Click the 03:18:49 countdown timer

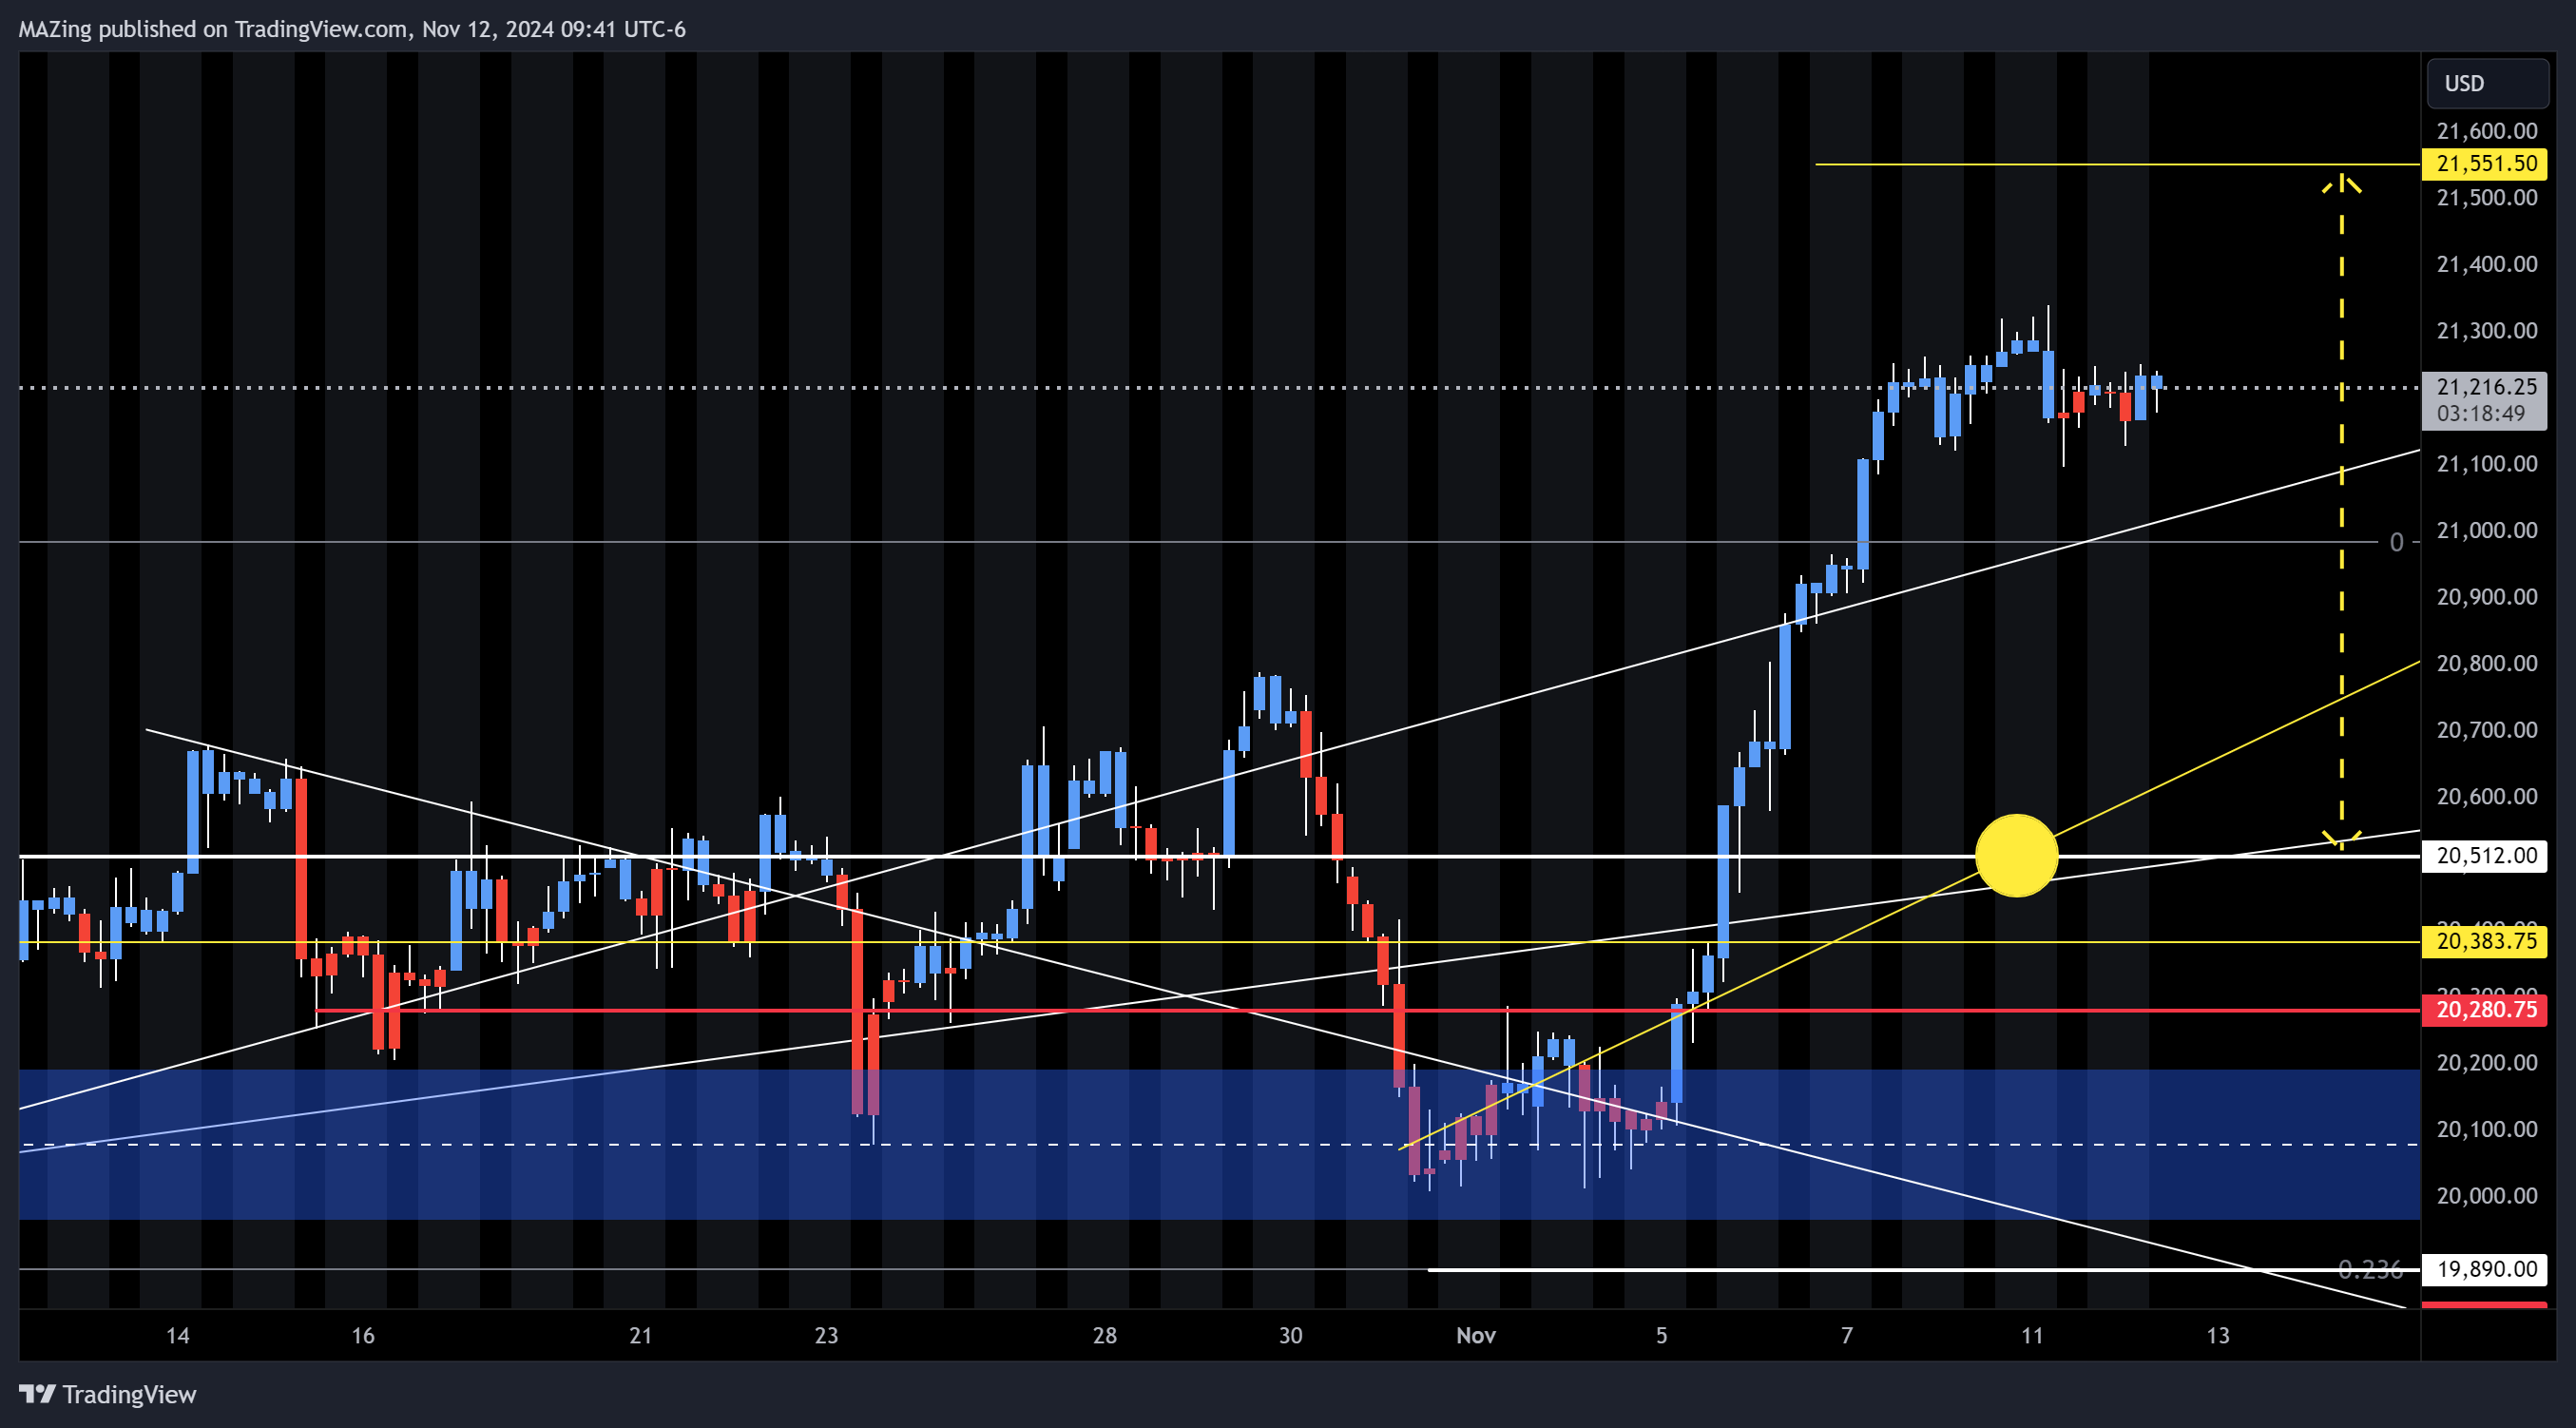2480,414
